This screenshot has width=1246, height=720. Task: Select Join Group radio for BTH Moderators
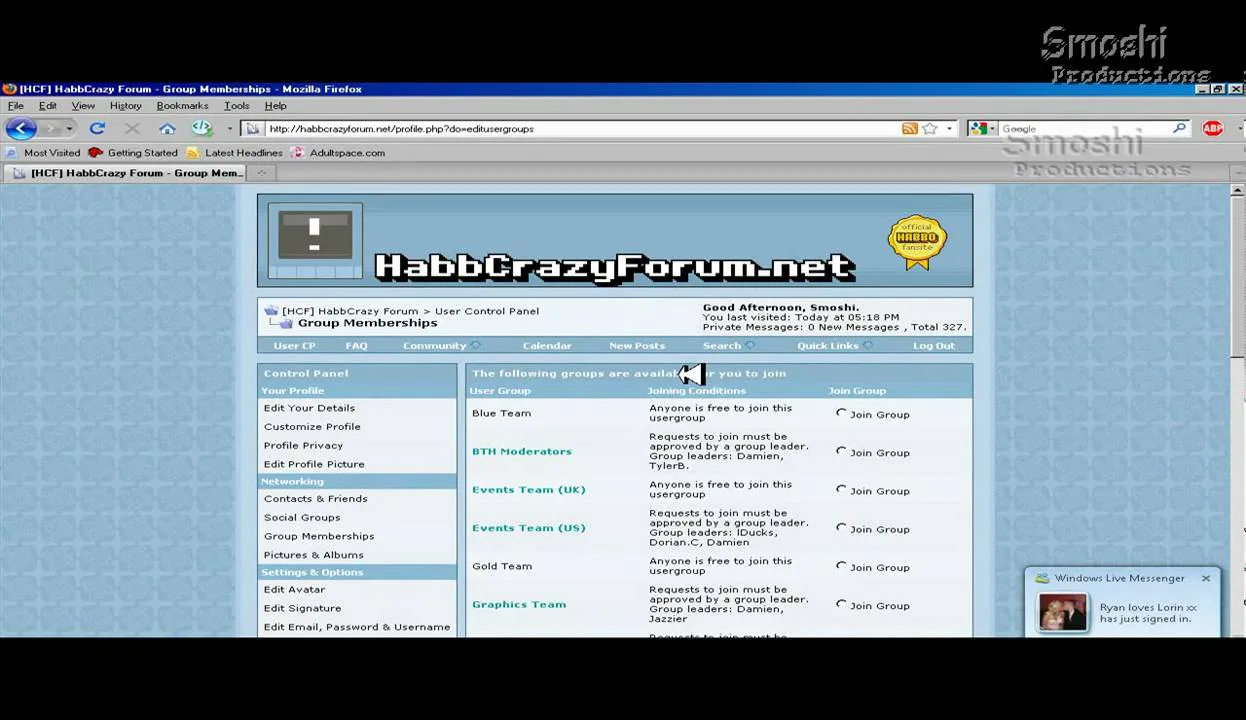841,451
